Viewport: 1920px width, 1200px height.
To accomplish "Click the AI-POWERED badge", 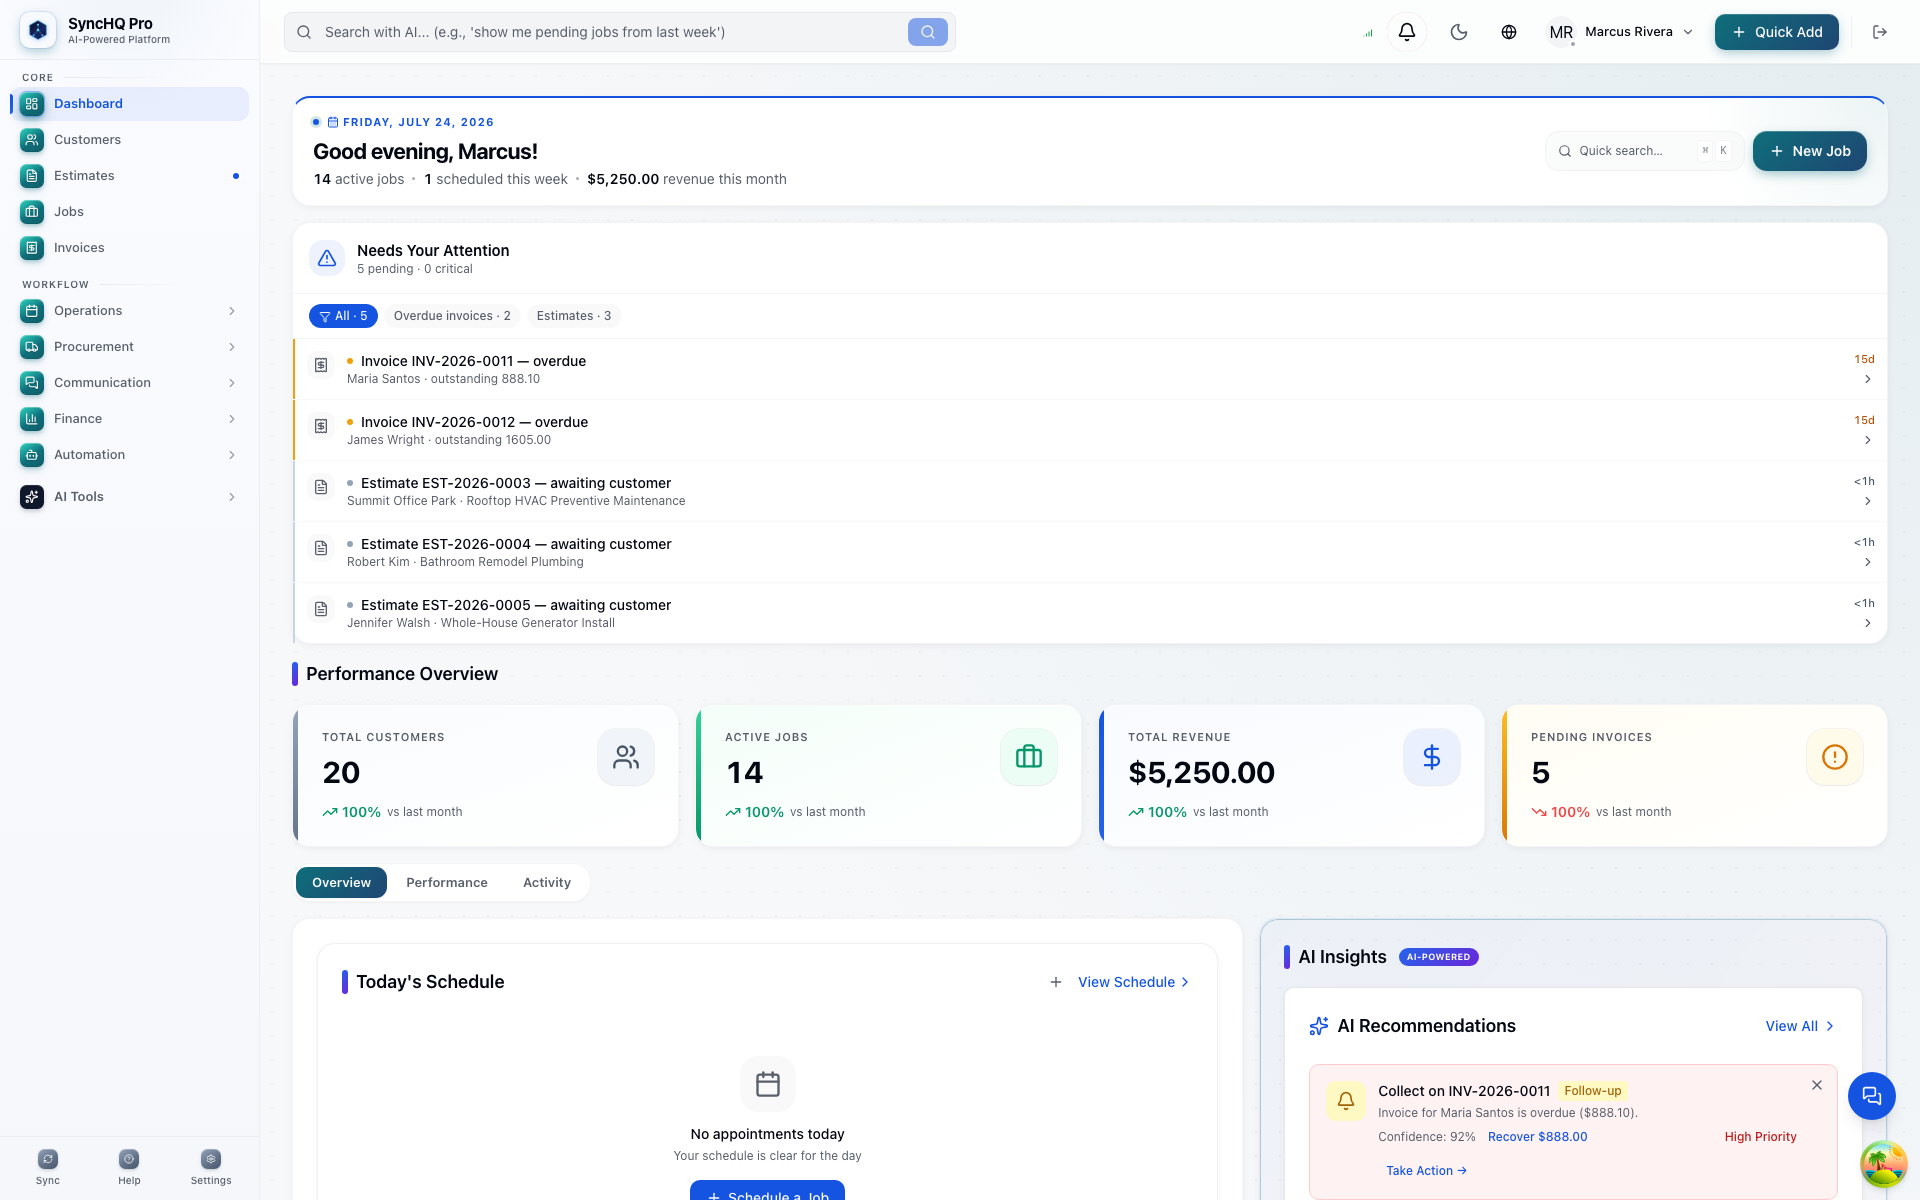I will pyautogui.click(x=1438, y=957).
